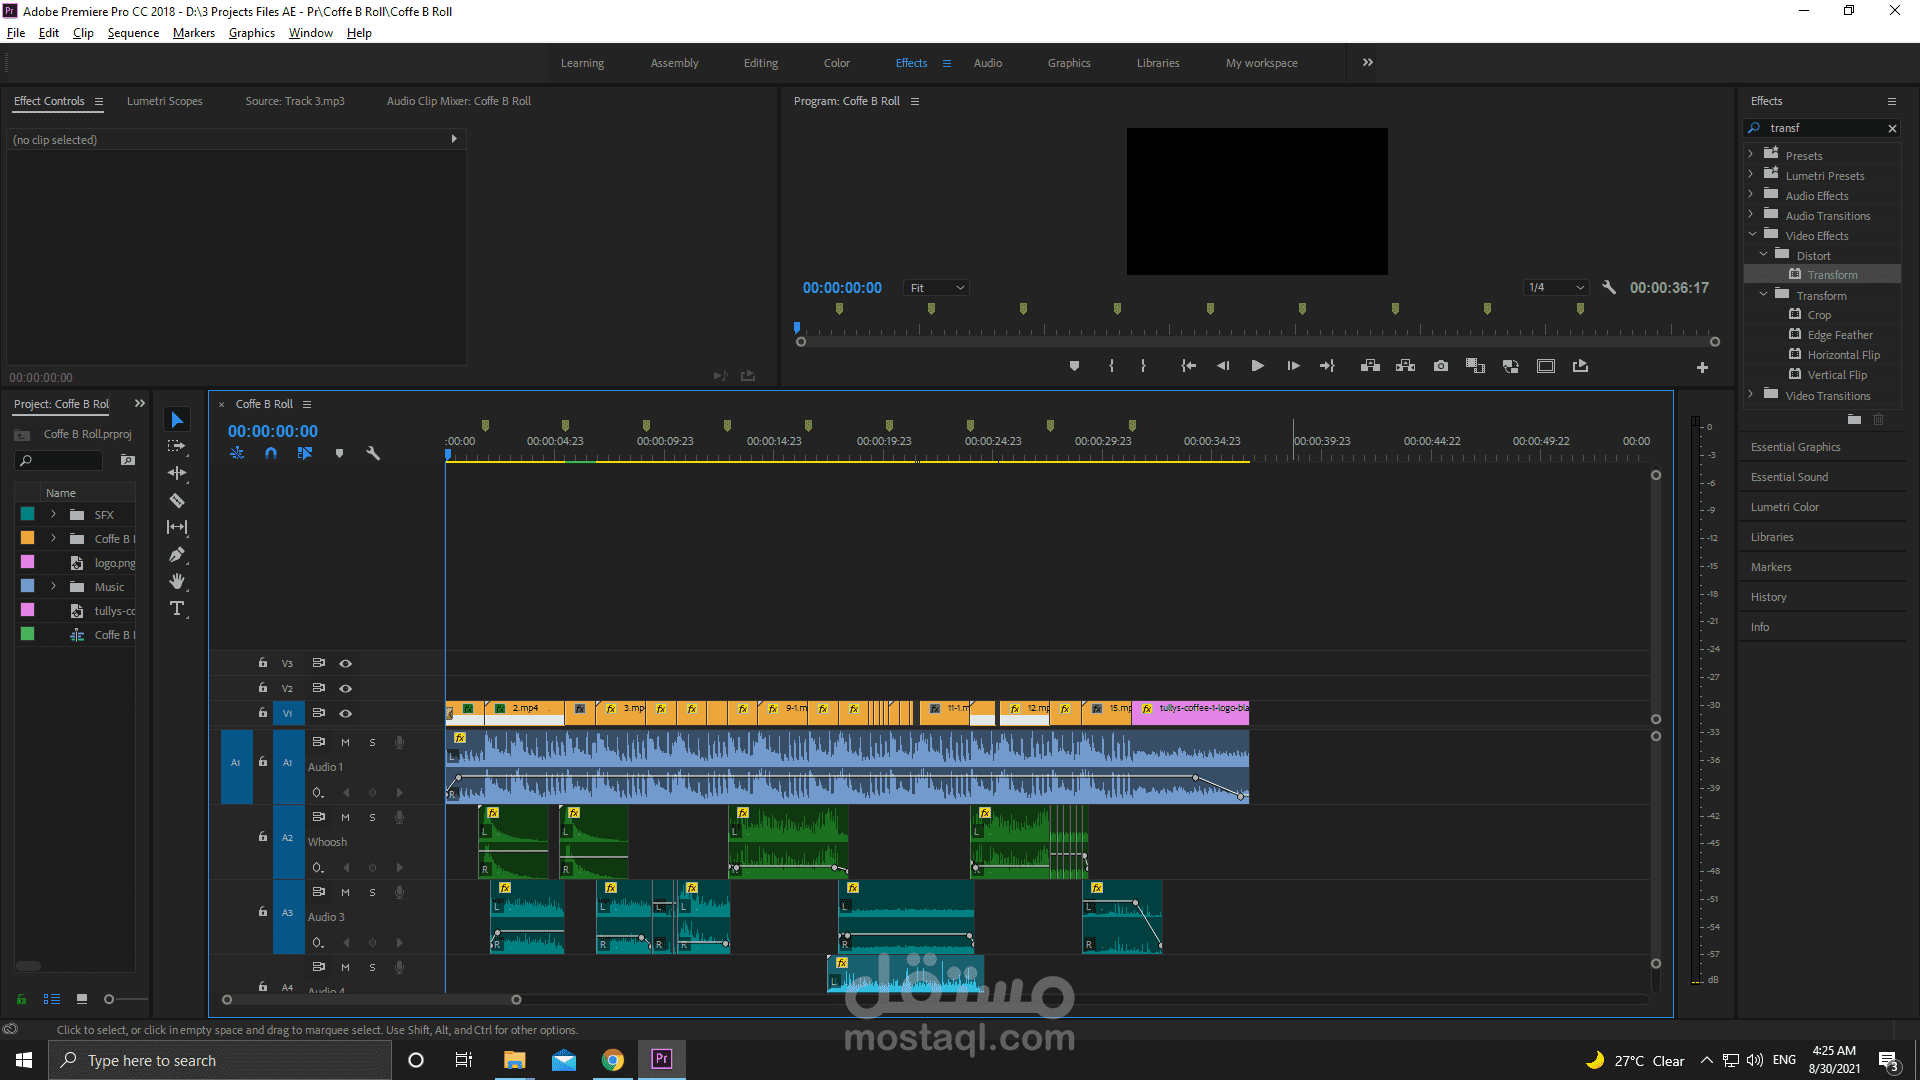Image resolution: width=1920 pixels, height=1080 pixels.
Task: Toggle lock on V1 track
Action: (262, 712)
